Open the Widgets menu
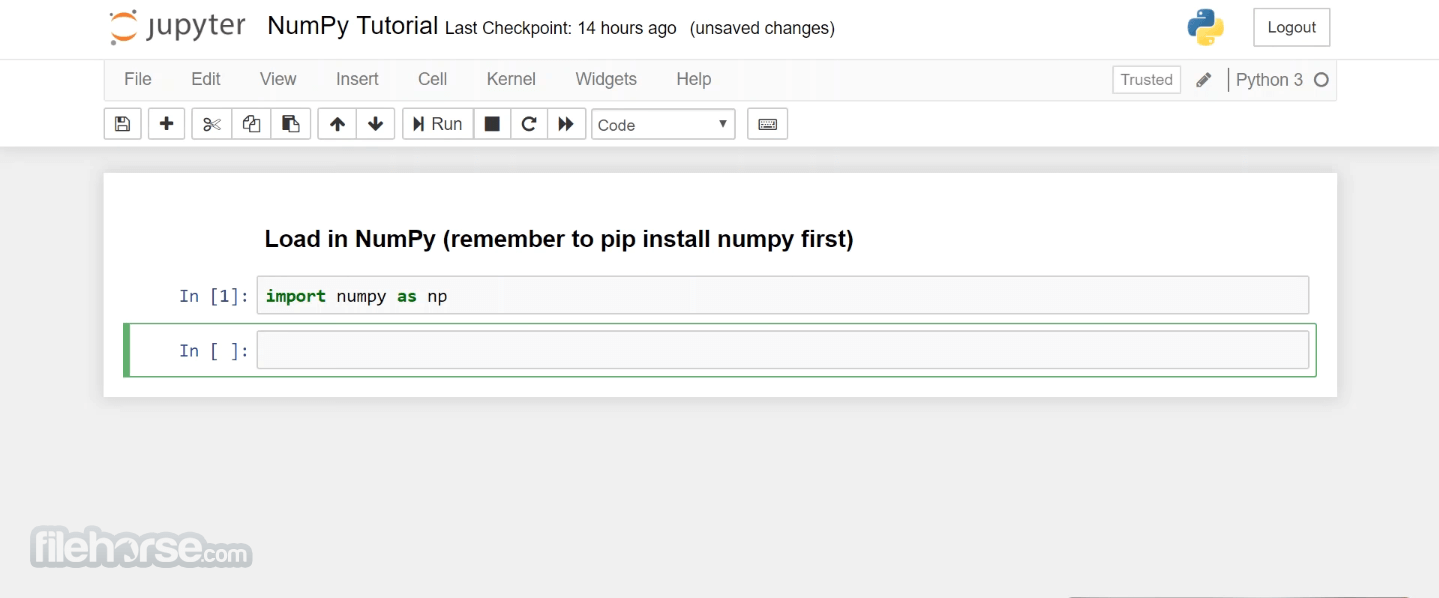Viewport: 1439px width, 598px height. click(606, 79)
